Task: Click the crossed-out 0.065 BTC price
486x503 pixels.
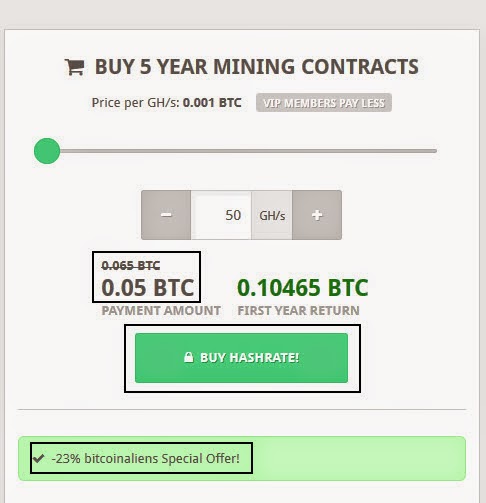Action: pyautogui.click(x=131, y=266)
